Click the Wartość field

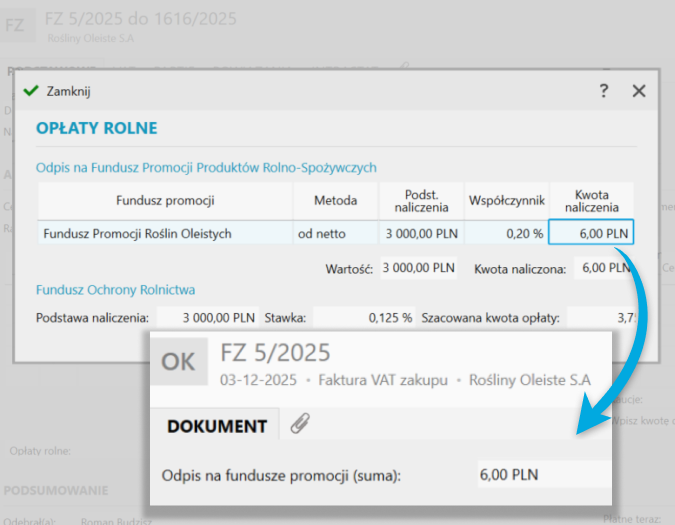tap(418, 268)
